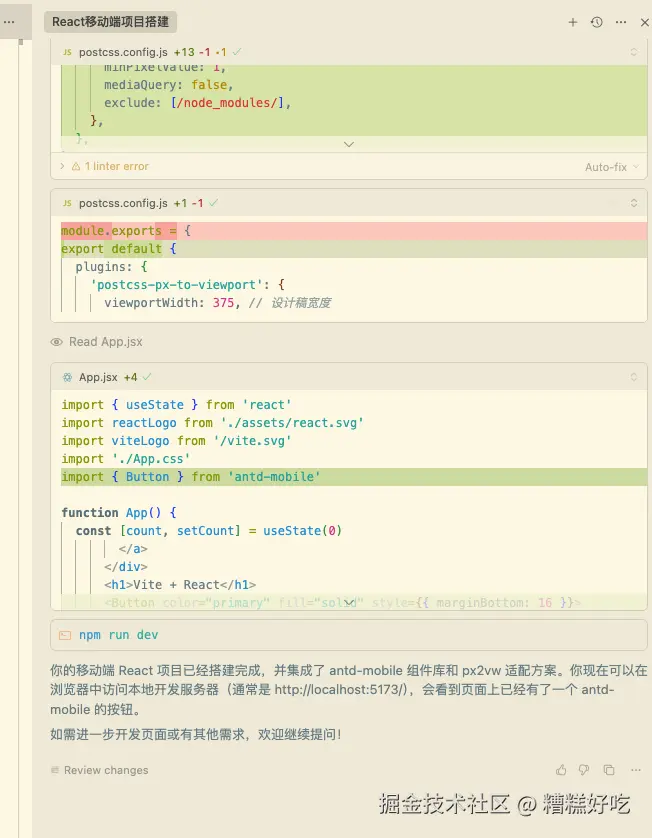The width and height of the screenshot is (652, 838).
Task: Collapse the first postcss.config.js code block
Action: pyautogui.click(x=634, y=52)
